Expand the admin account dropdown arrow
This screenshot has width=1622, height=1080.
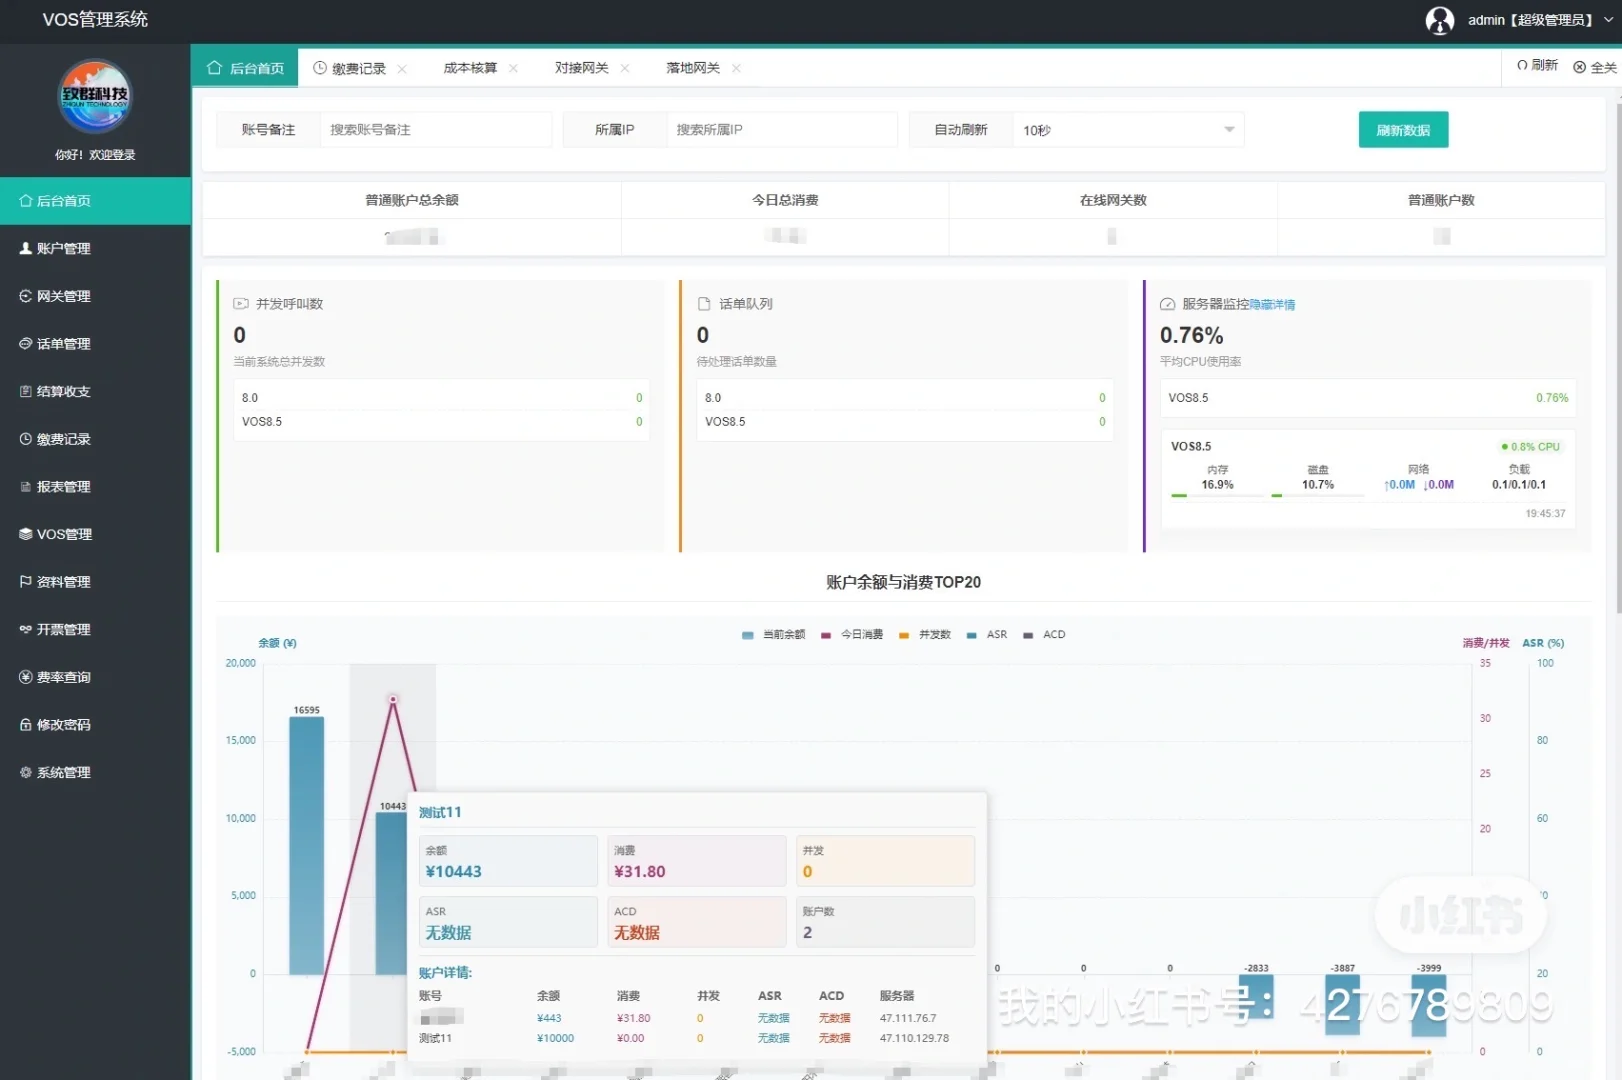pyautogui.click(x=1609, y=20)
